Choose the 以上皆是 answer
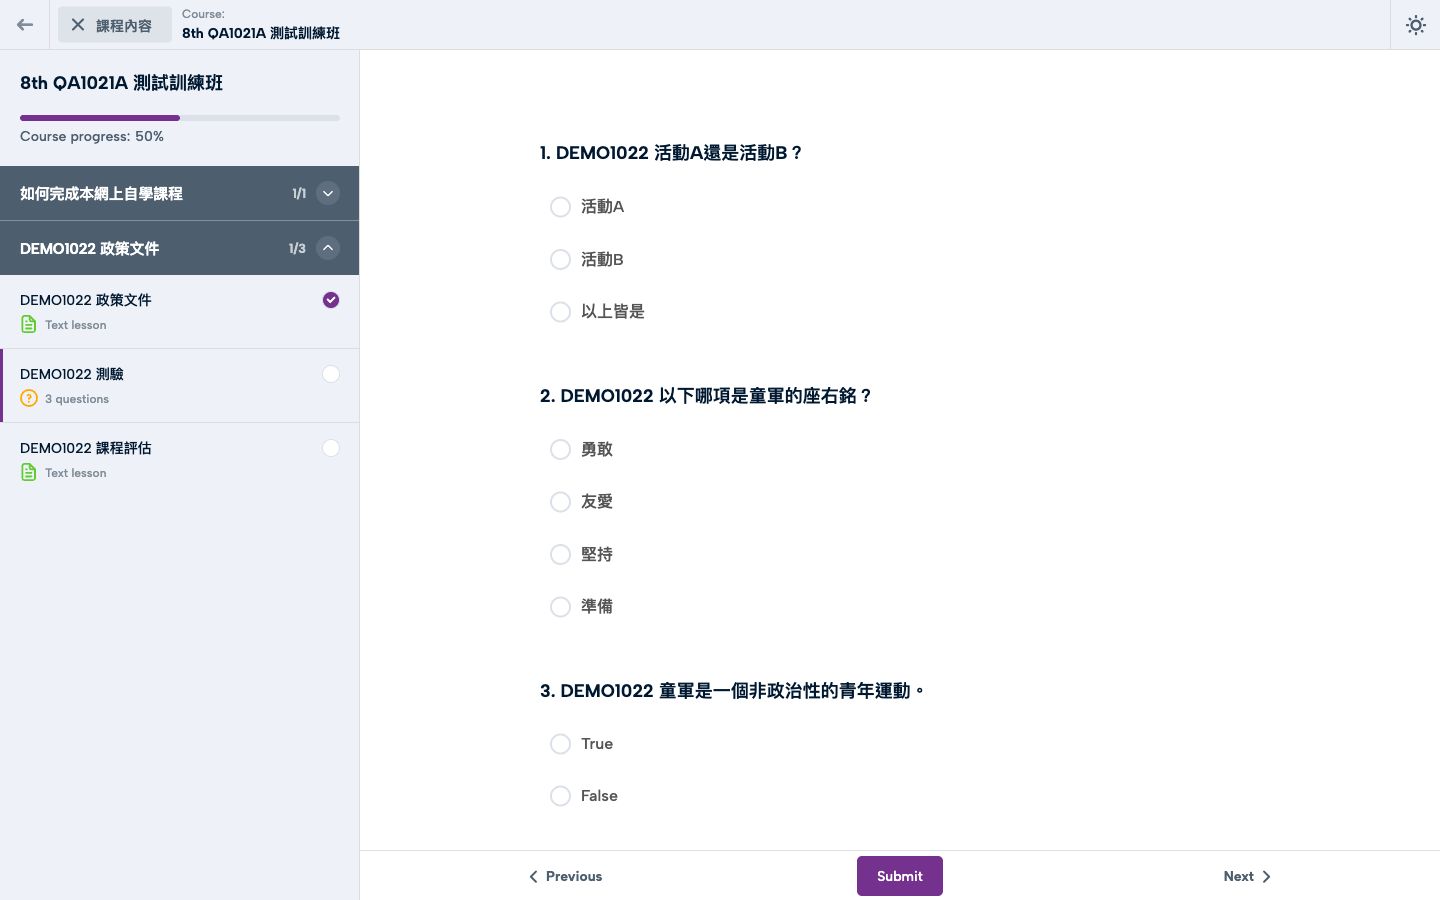 click(x=560, y=312)
